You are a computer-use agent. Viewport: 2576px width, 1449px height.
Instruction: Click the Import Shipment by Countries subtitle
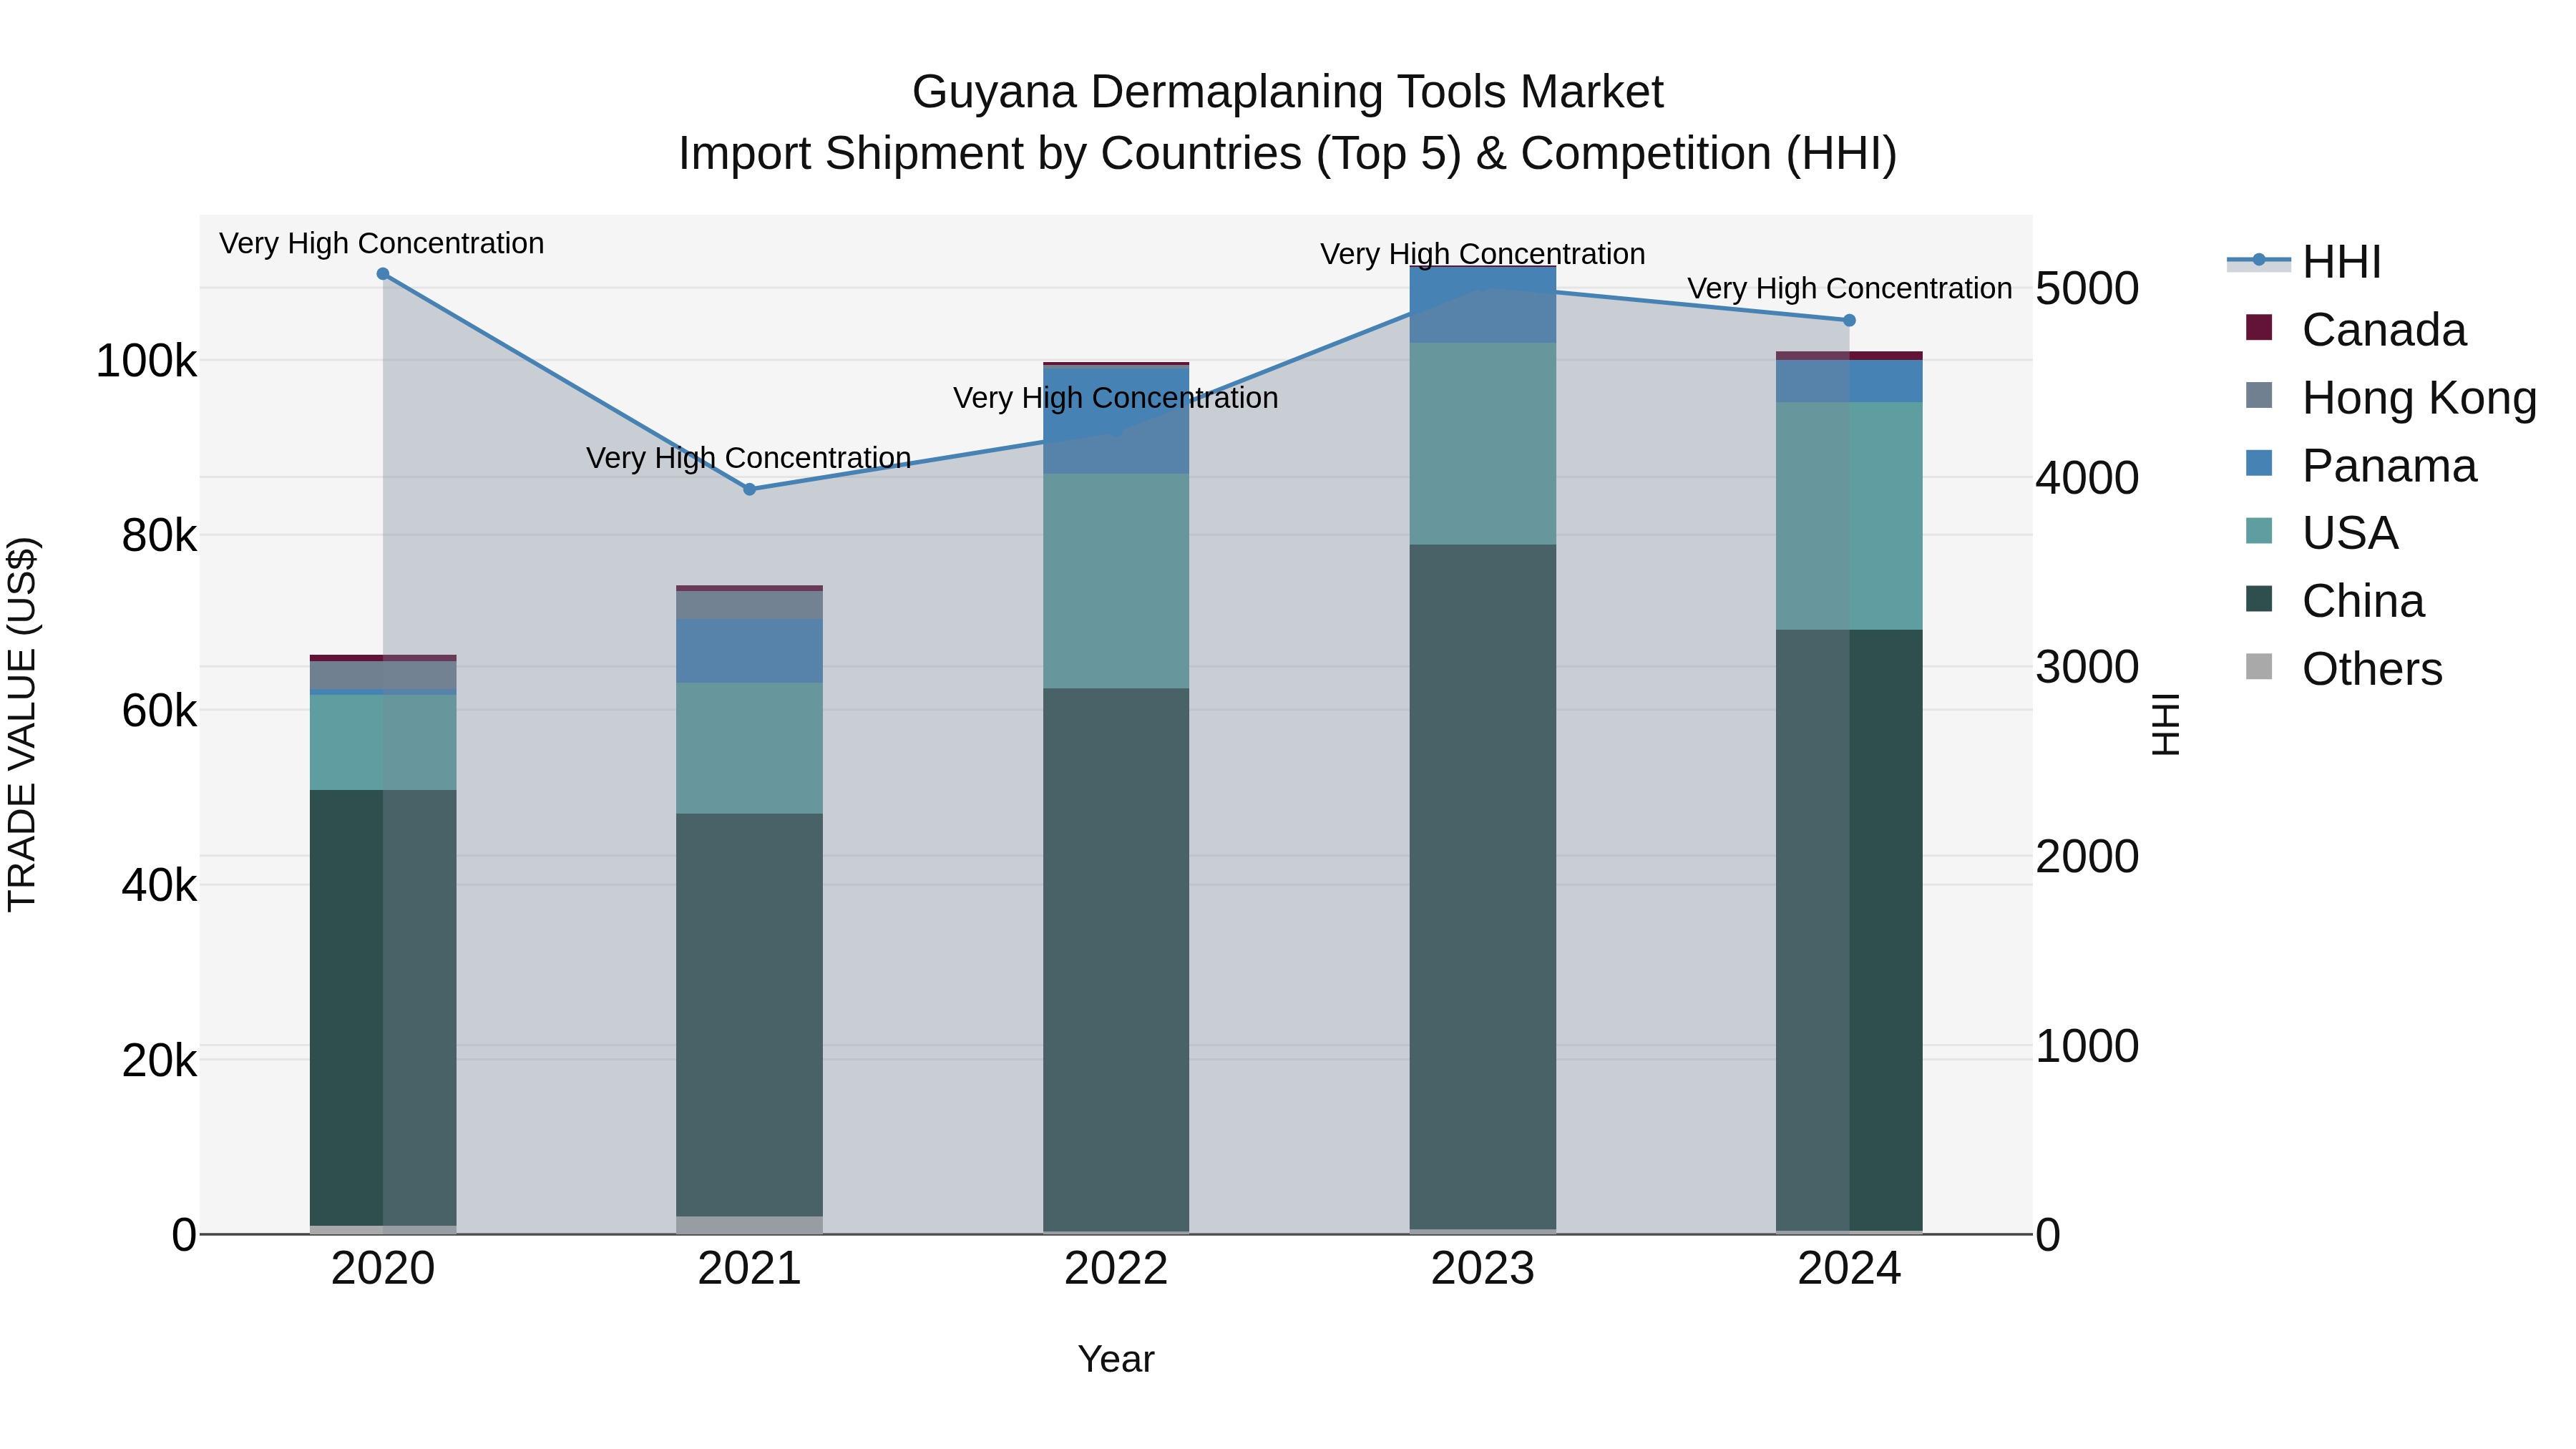[1288, 154]
